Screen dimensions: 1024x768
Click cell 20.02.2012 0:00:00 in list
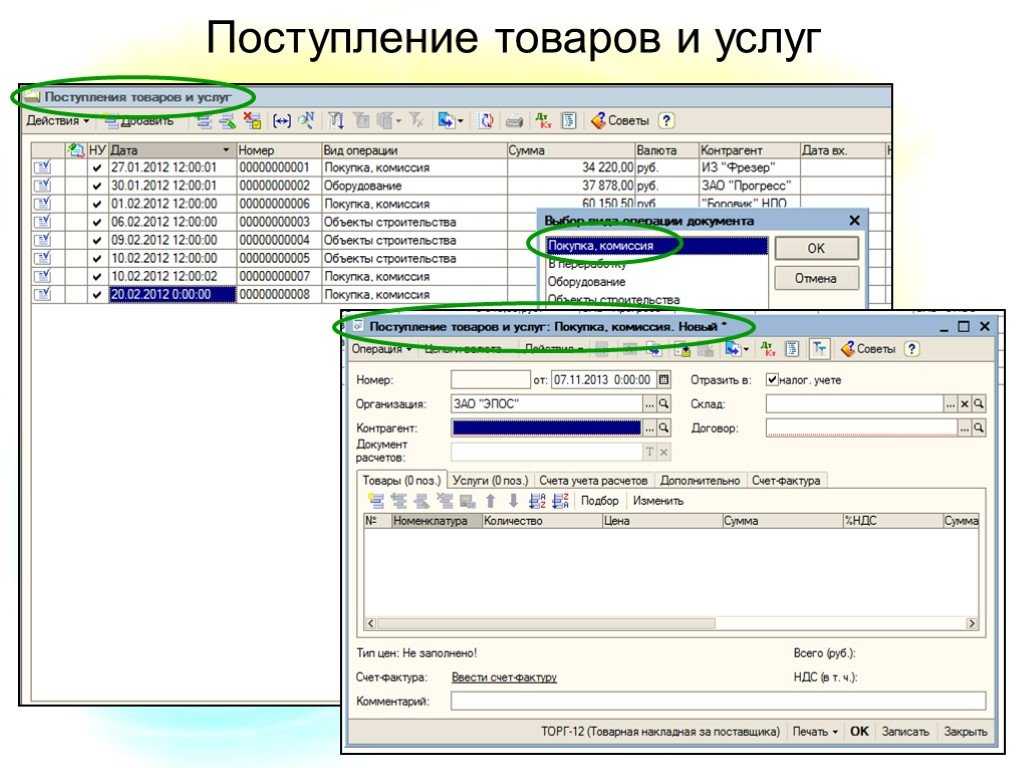point(172,295)
